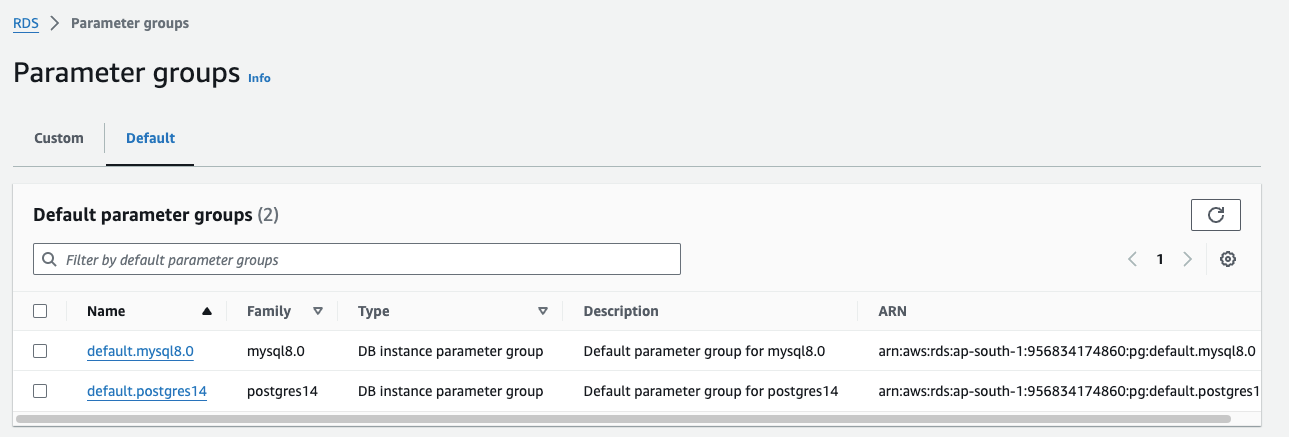Toggle the select-all checkbox in header
Screen dimensions: 1289x437
pos(40,311)
